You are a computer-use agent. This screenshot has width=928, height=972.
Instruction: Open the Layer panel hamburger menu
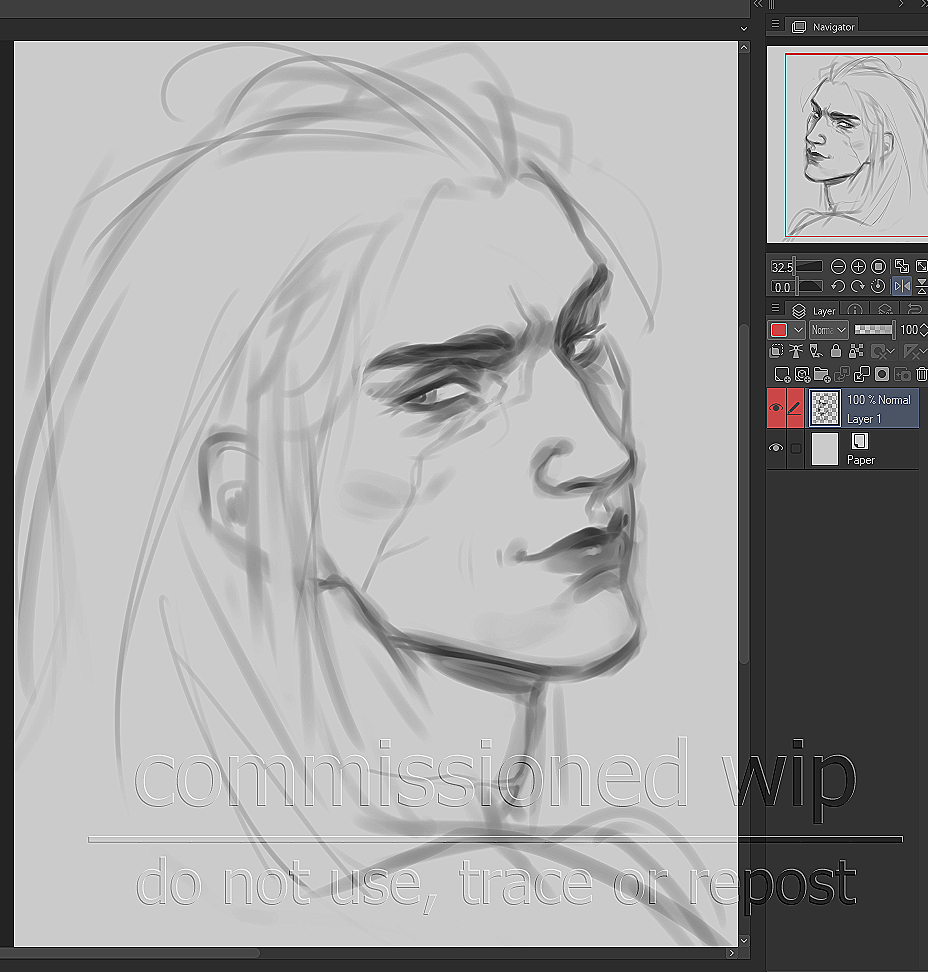tap(776, 309)
